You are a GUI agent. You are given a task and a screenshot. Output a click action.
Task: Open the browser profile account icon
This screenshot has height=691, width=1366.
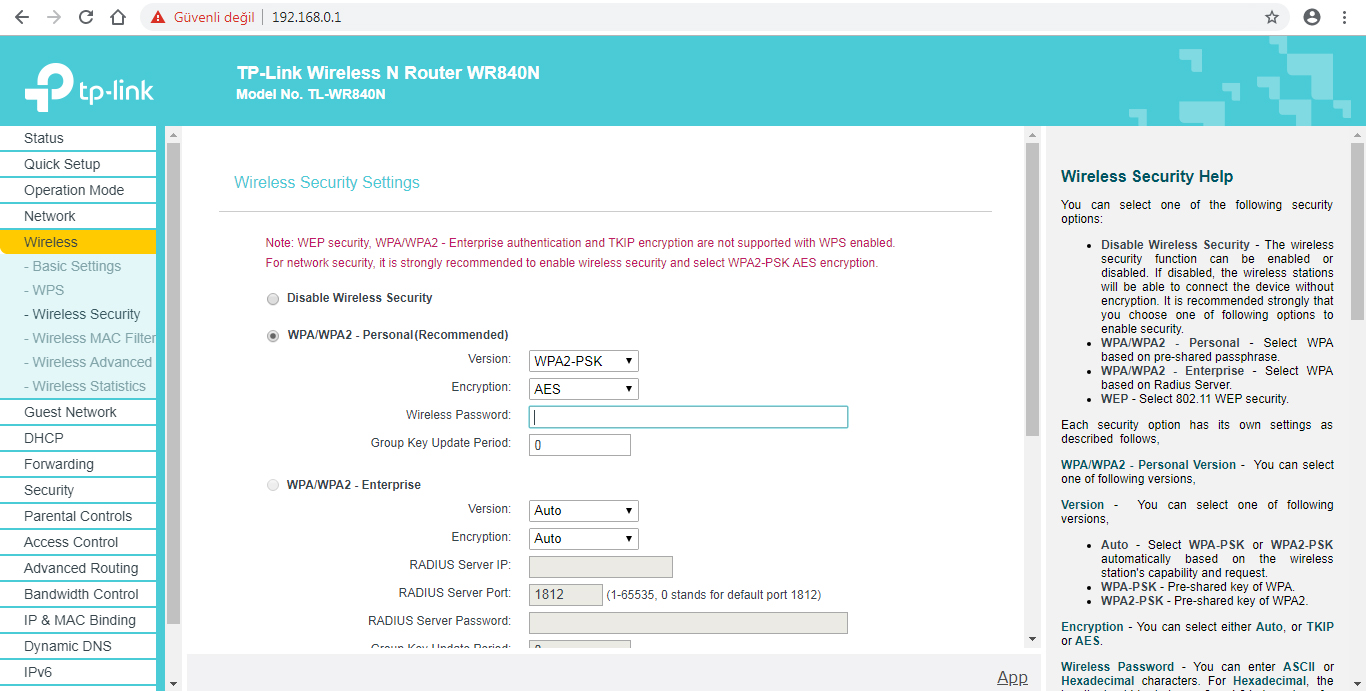[1312, 17]
